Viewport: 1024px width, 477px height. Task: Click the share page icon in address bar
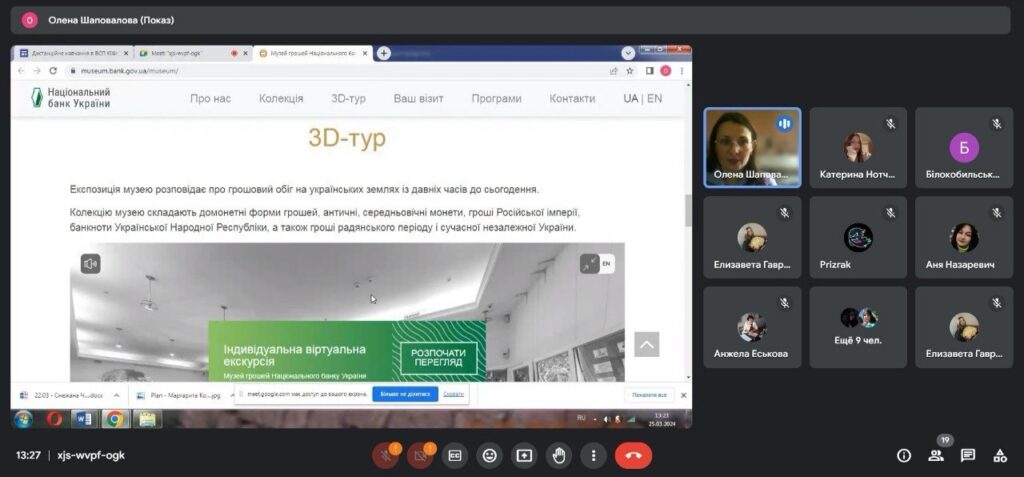(x=614, y=71)
